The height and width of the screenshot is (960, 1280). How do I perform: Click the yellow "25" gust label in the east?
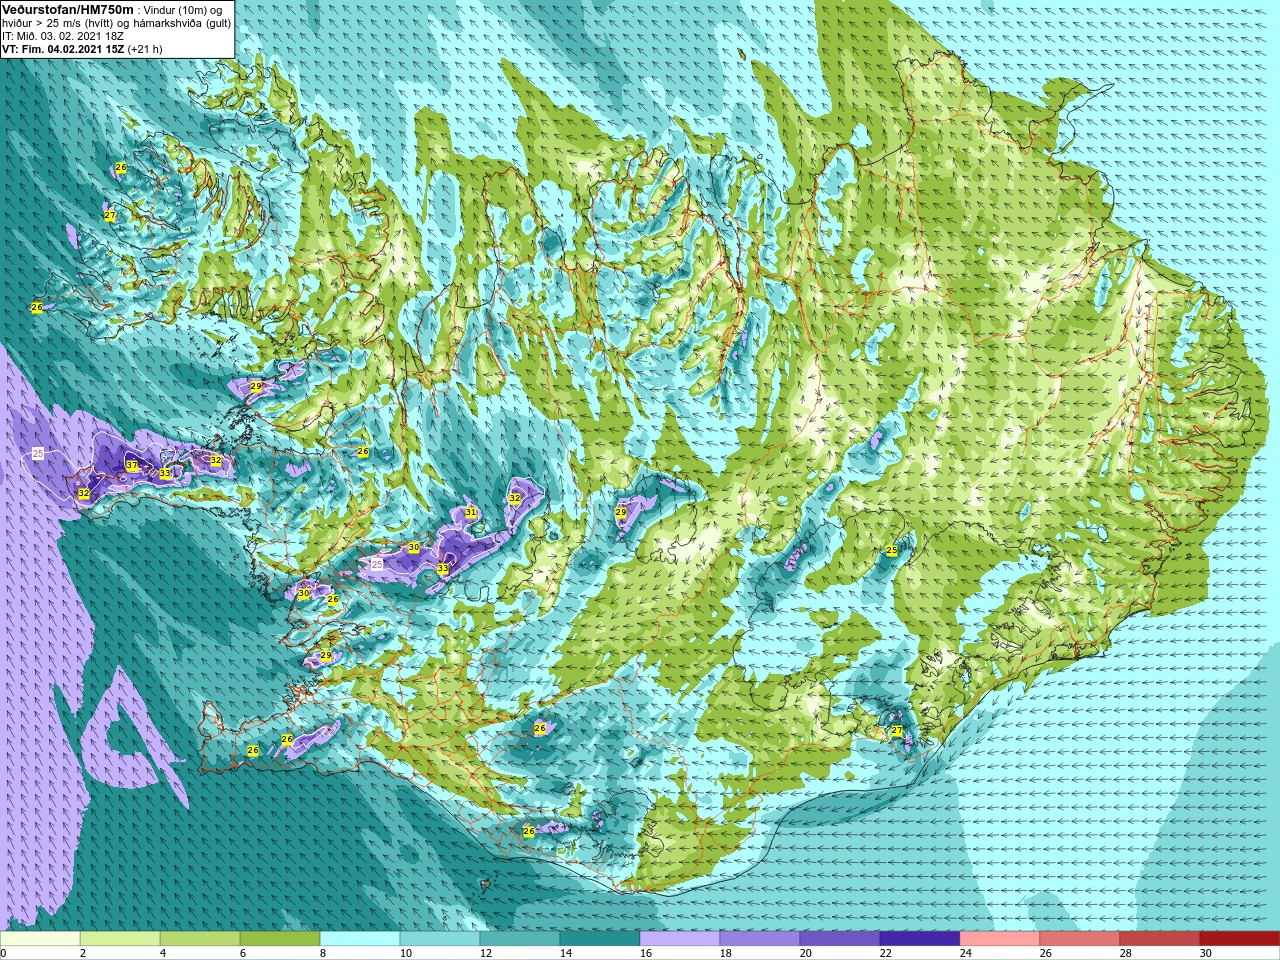point(892,551)
